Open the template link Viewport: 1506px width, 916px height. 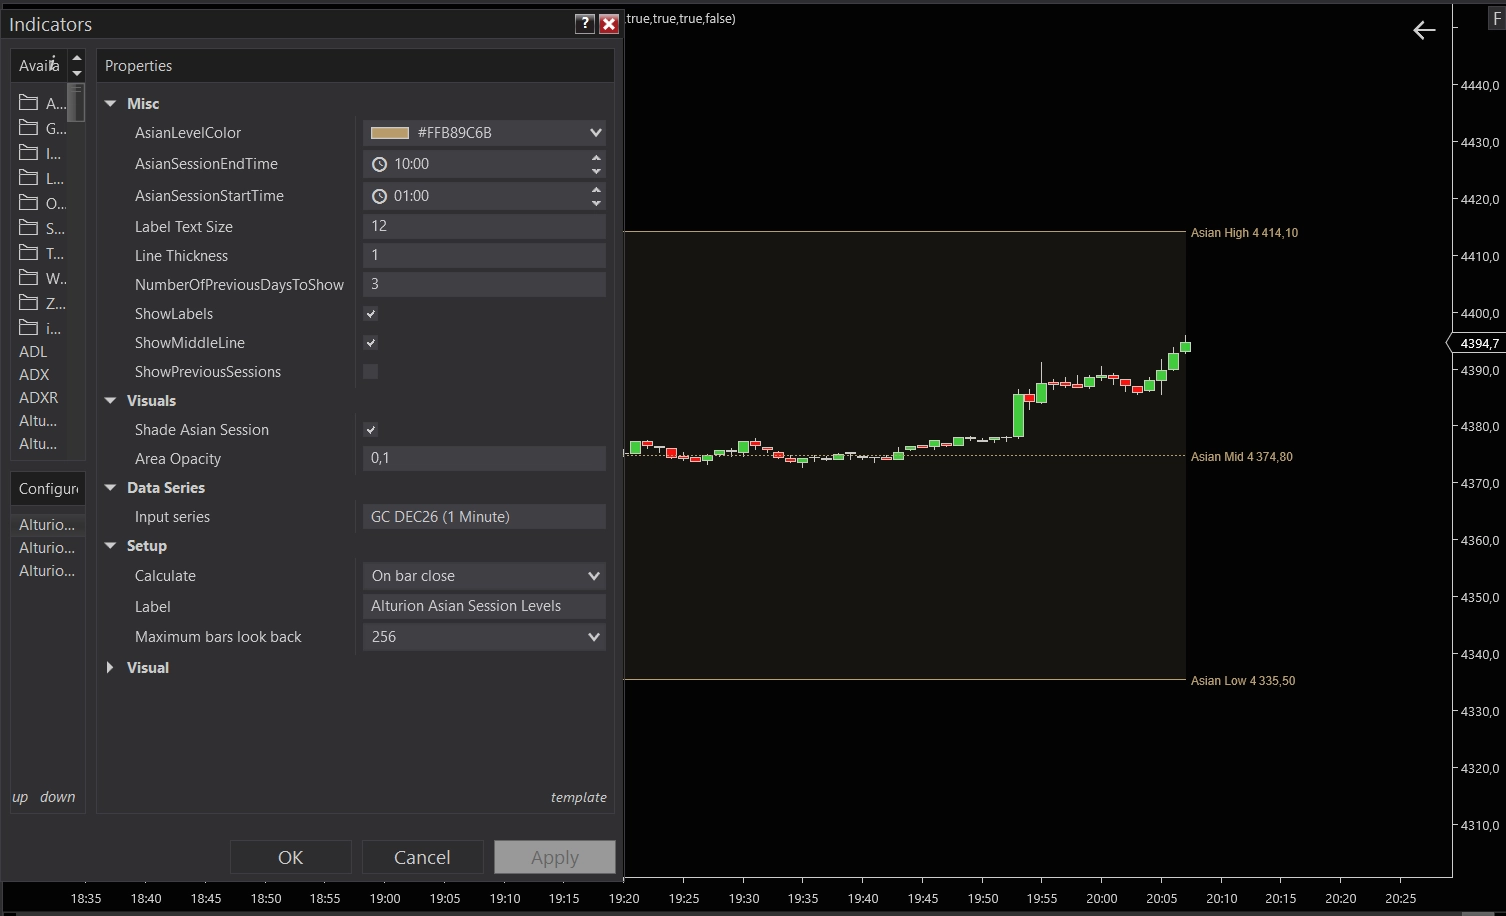point(579,797)
